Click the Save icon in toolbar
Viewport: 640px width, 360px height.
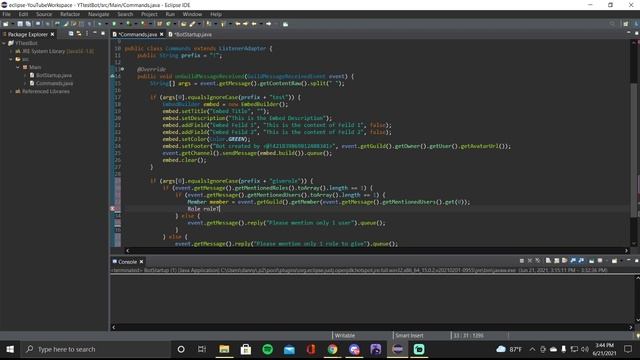(x=20, y=24)
